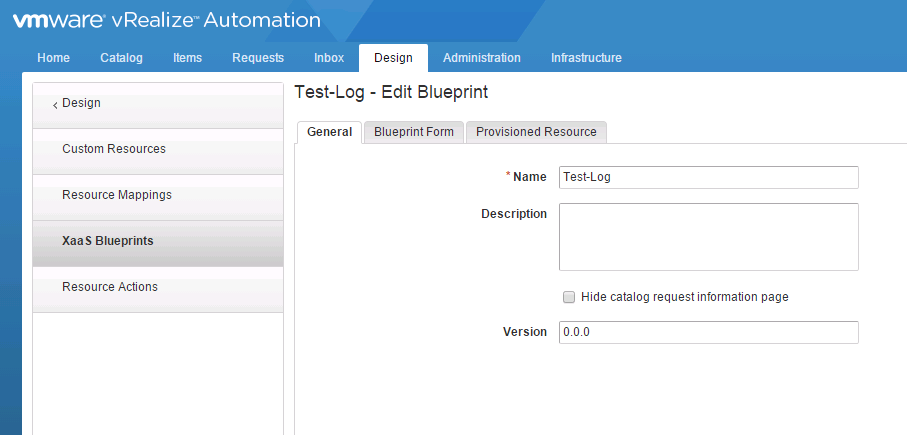907x435 pixels.
Task: Click the Version field label
Action: [525, 332]
